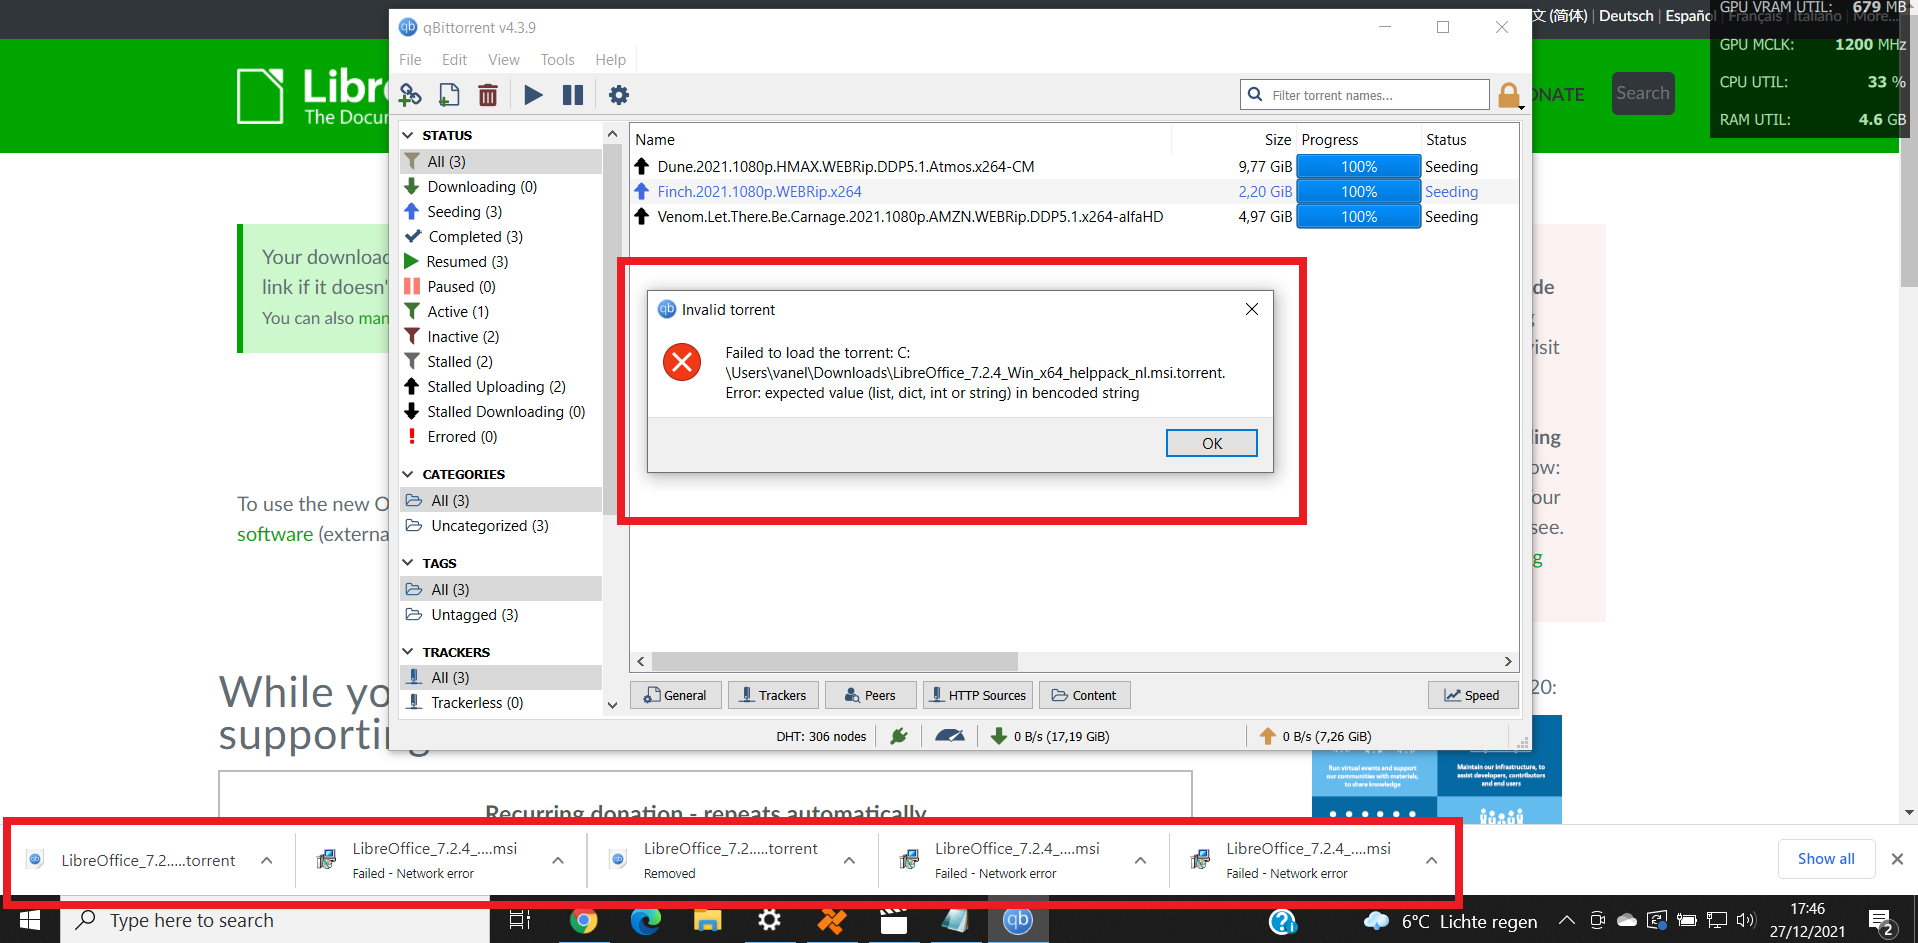Open Options via the gear toolbar icon

pyautogui.click(x=619, y=95)
